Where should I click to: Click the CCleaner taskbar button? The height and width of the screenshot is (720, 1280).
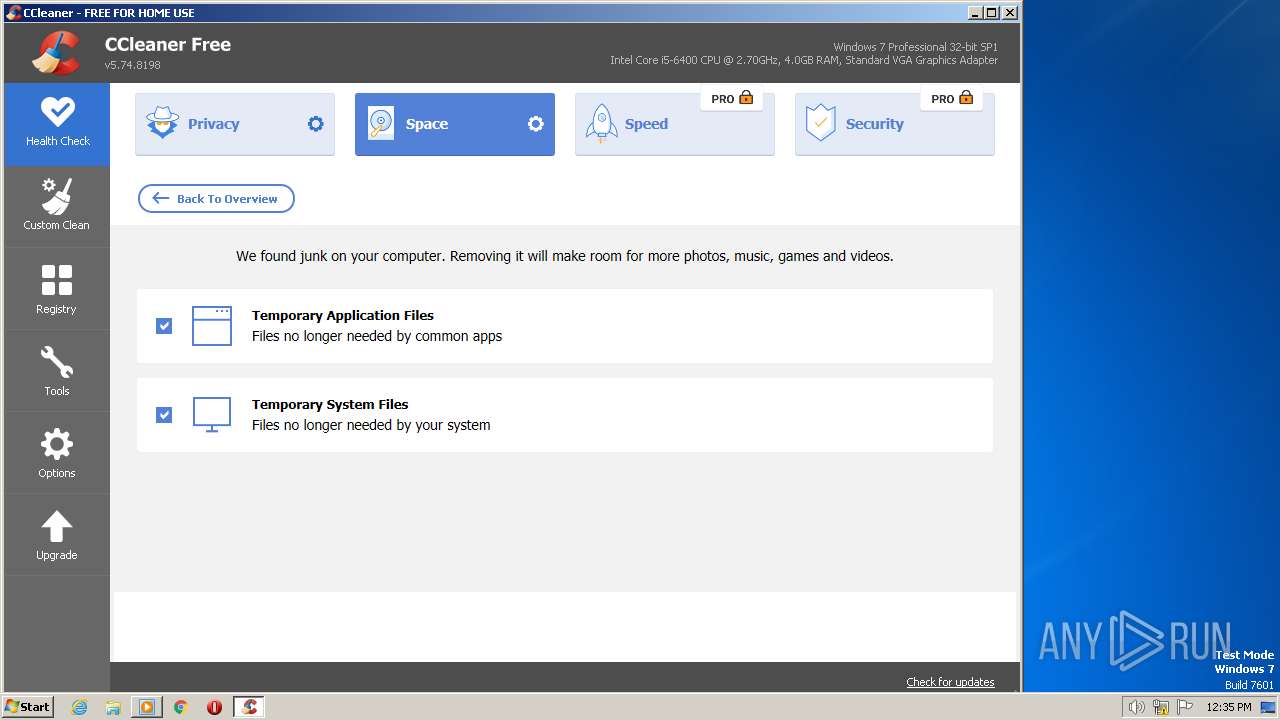coord(249,707)
